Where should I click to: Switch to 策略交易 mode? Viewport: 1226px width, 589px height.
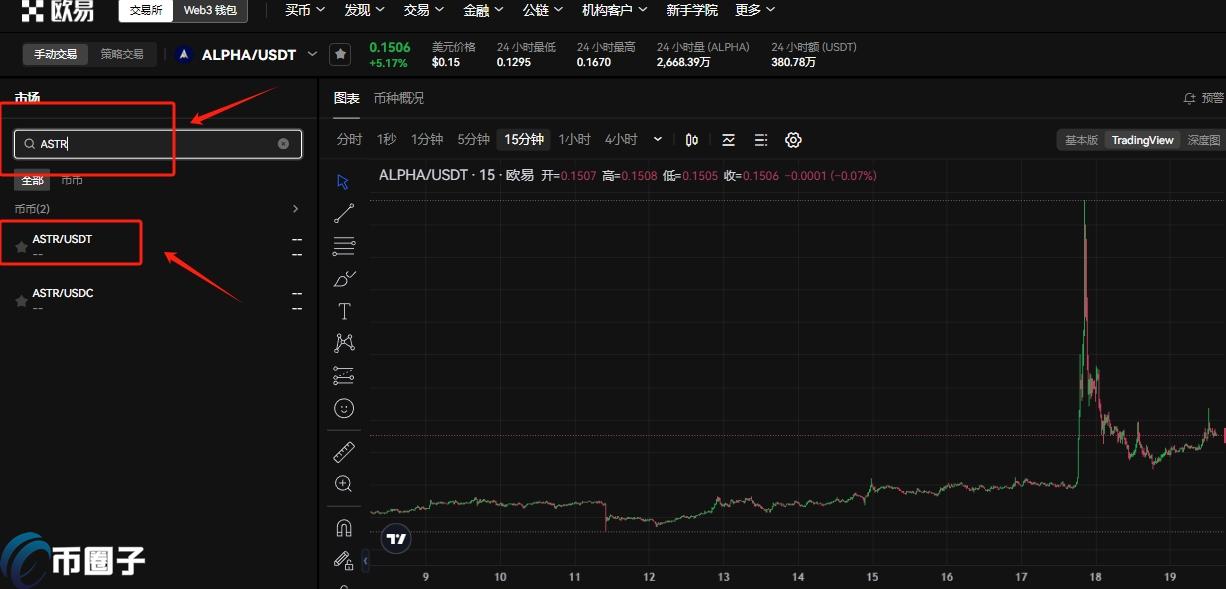coord(122,54)
